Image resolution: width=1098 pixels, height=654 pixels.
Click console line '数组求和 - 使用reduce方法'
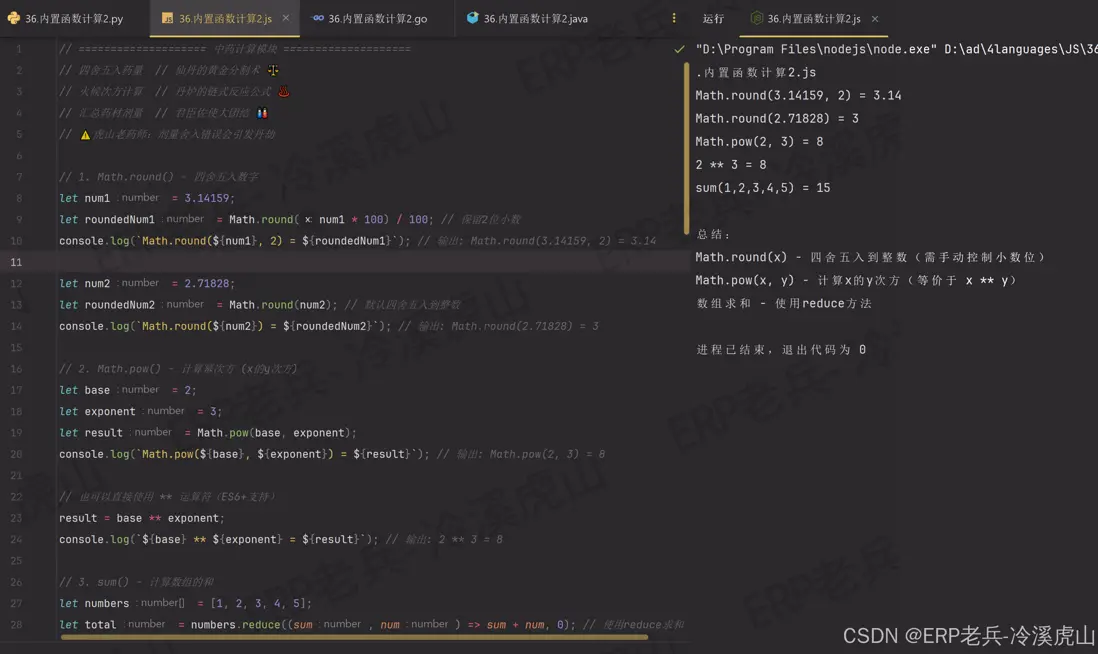point(784,303)
